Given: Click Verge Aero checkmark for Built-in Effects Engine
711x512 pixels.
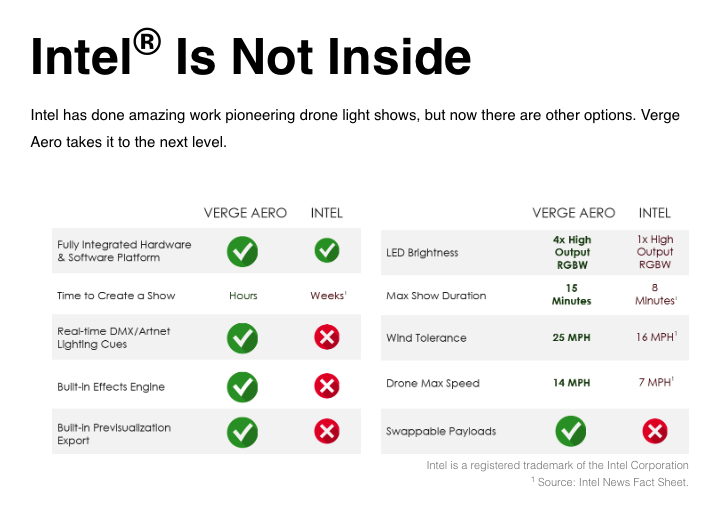Looking at the screenshot, I should click(243, 387).
